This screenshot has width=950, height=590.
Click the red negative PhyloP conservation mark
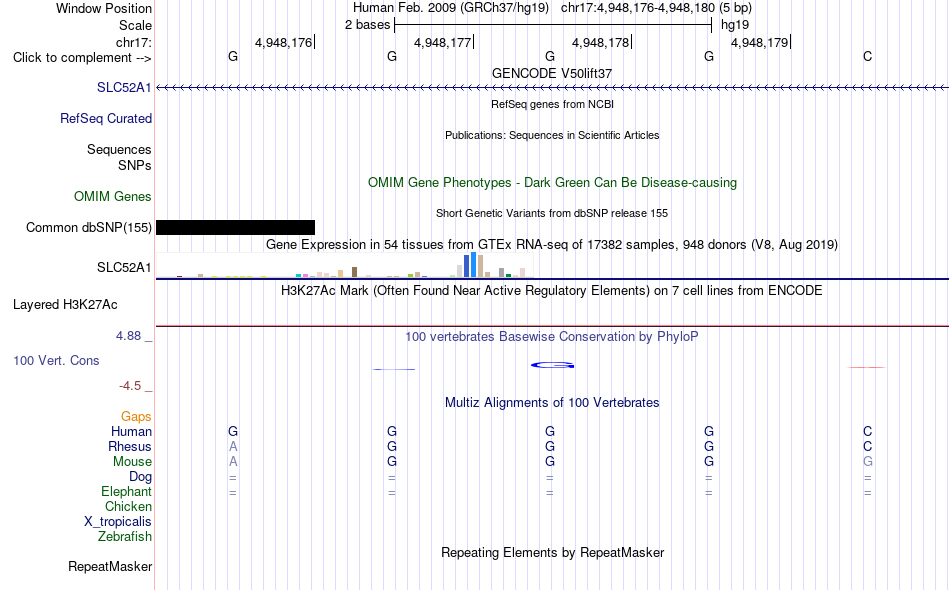pos(866,367)
